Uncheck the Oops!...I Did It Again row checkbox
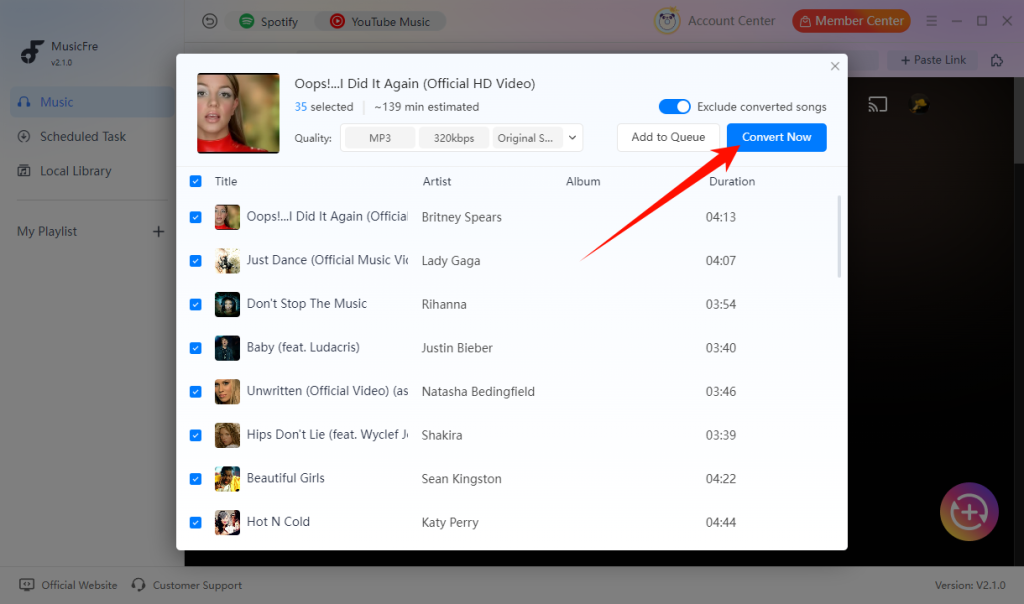This screenshot has width=1024, height=604. [195, 217]
